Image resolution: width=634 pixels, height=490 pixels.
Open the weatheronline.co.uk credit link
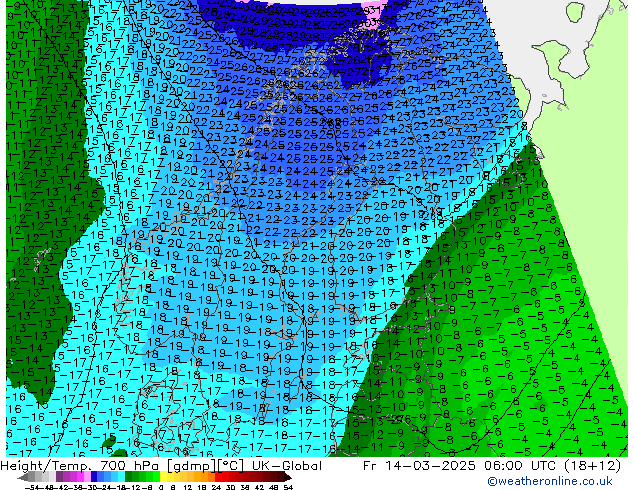[549, 481]
